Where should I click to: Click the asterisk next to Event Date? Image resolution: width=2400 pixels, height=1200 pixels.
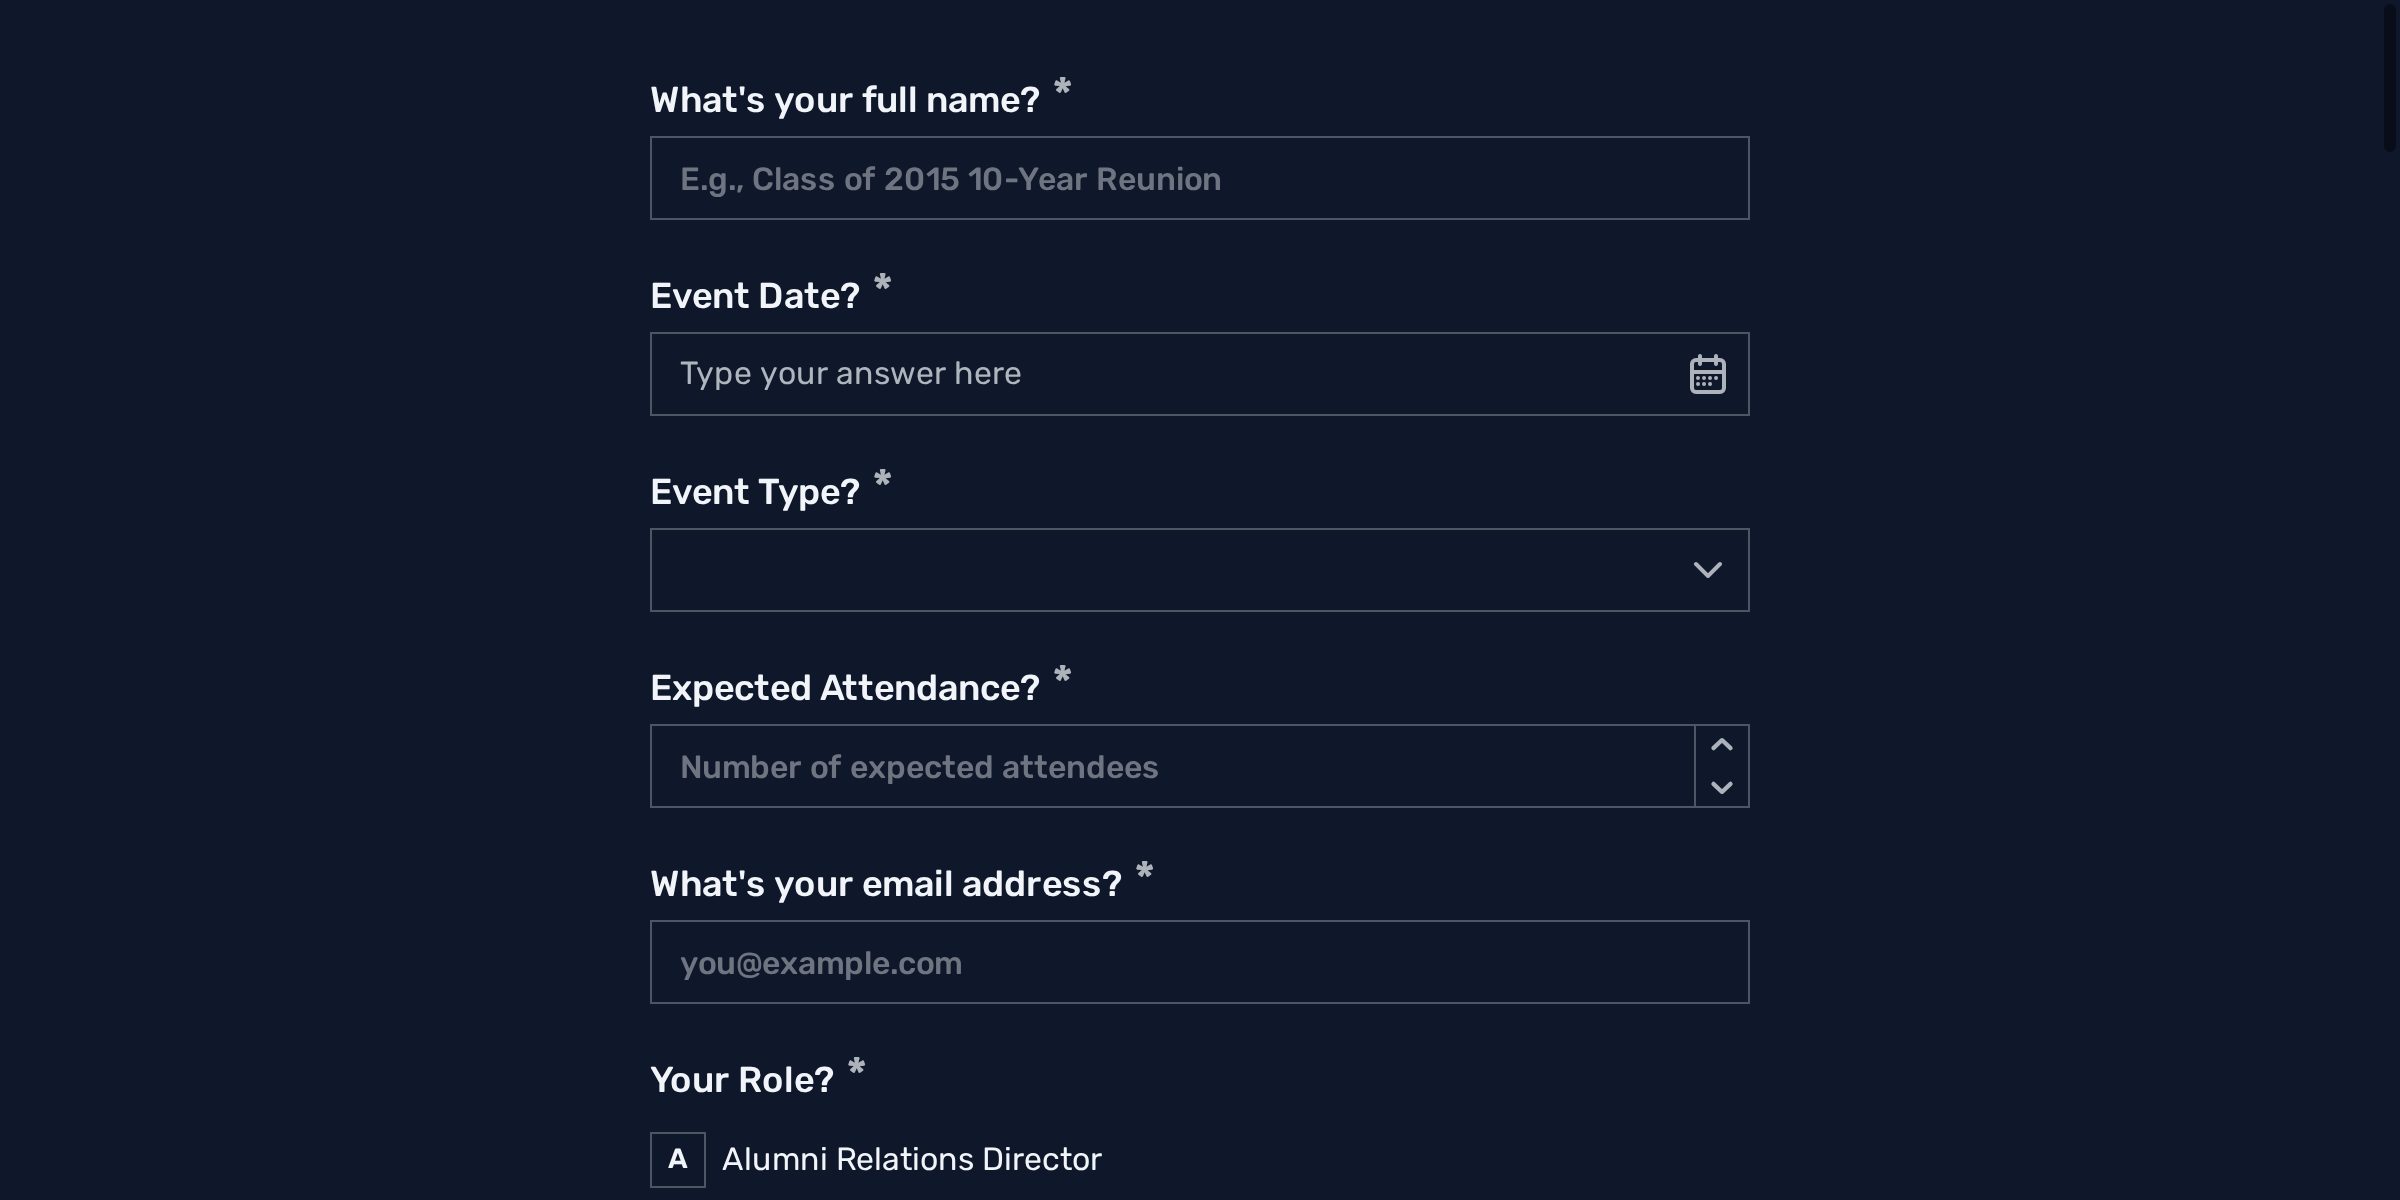(882, 287)
